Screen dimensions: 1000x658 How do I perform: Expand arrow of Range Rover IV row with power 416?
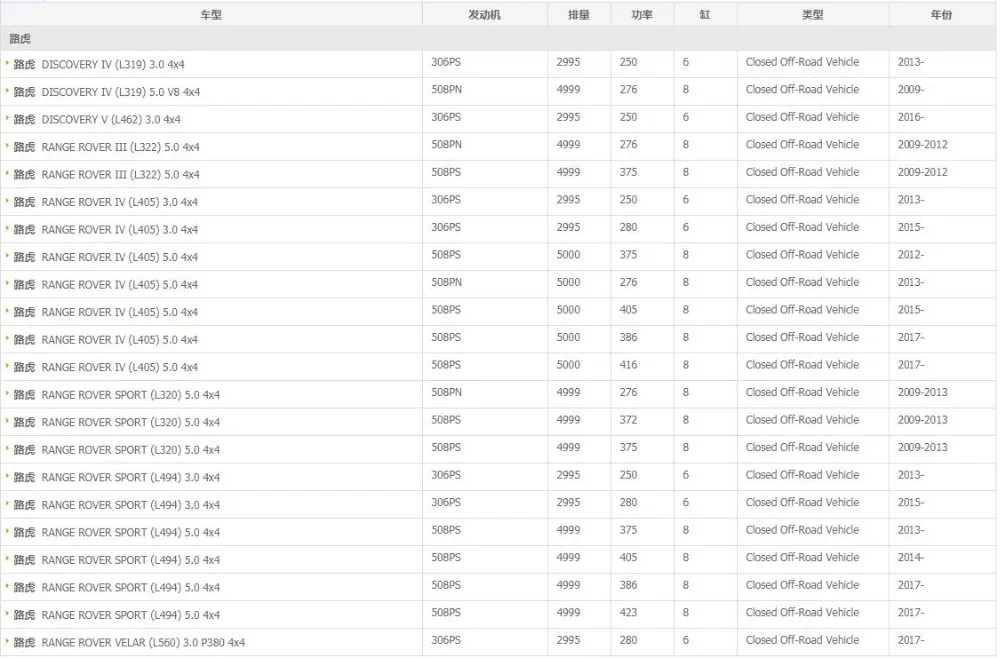pos(7,366)
